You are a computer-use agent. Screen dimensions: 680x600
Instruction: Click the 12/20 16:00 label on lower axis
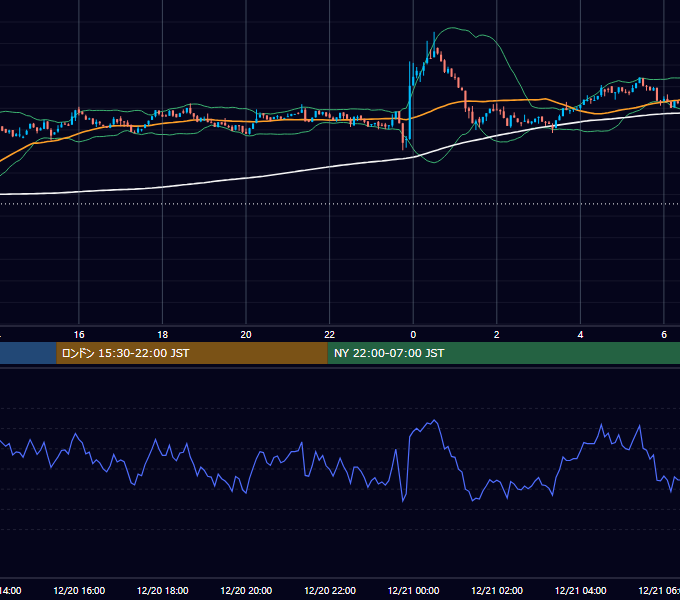(x=79, y=591)
